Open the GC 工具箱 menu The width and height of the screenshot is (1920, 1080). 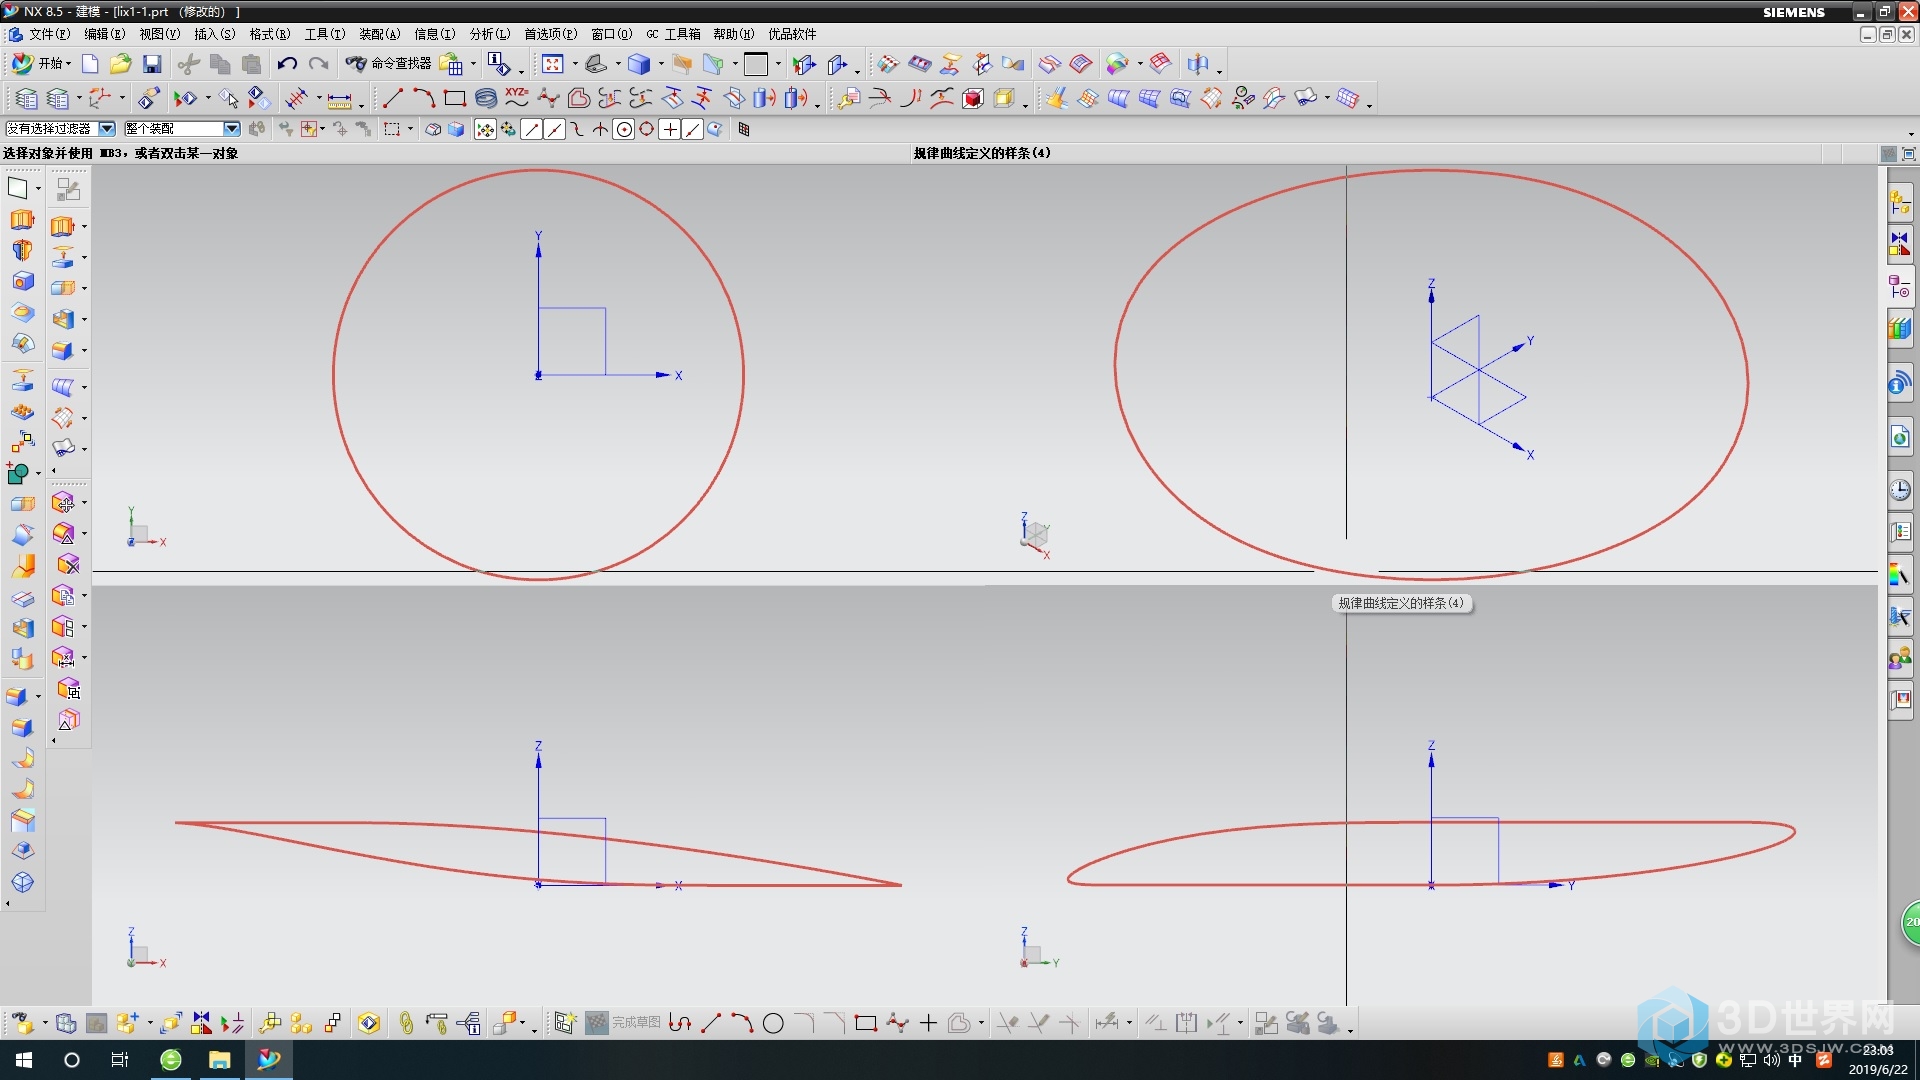(673, 34)
